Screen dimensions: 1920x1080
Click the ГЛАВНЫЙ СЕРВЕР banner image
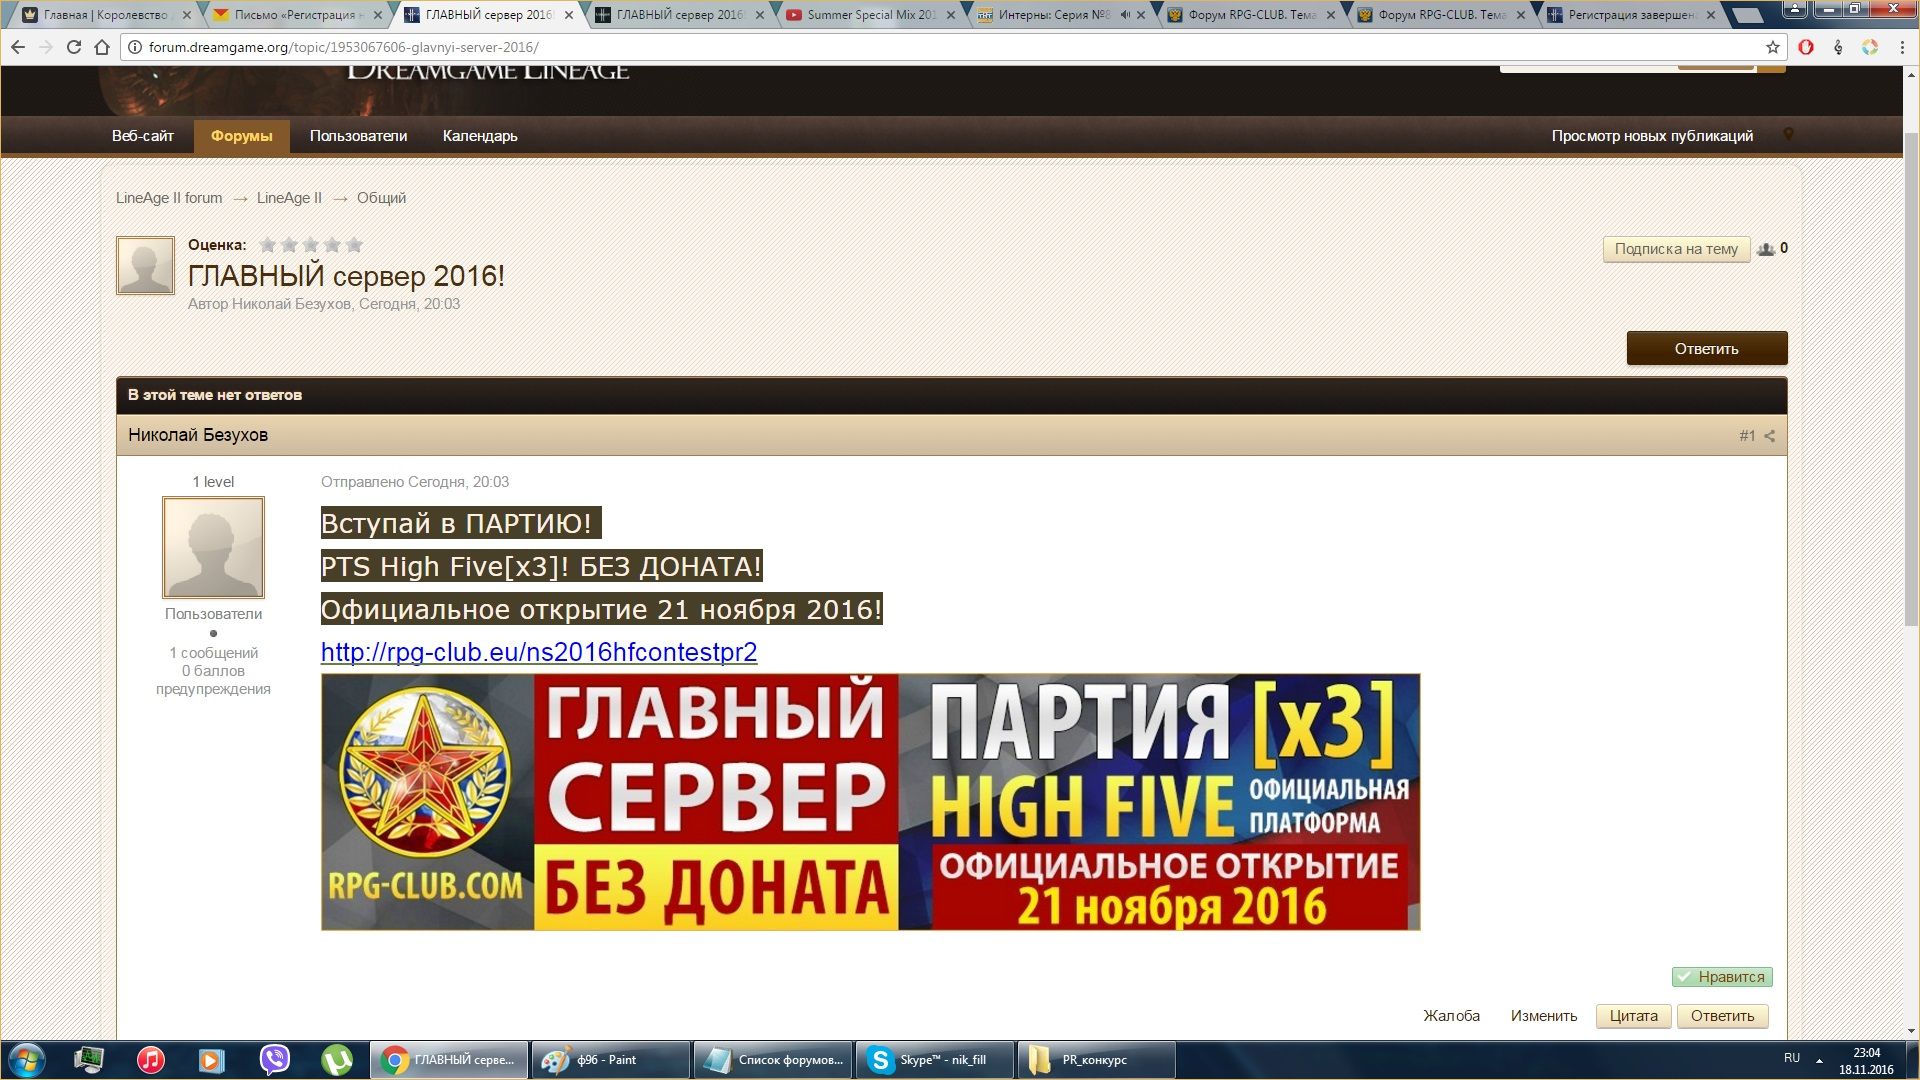click(870, 802)
